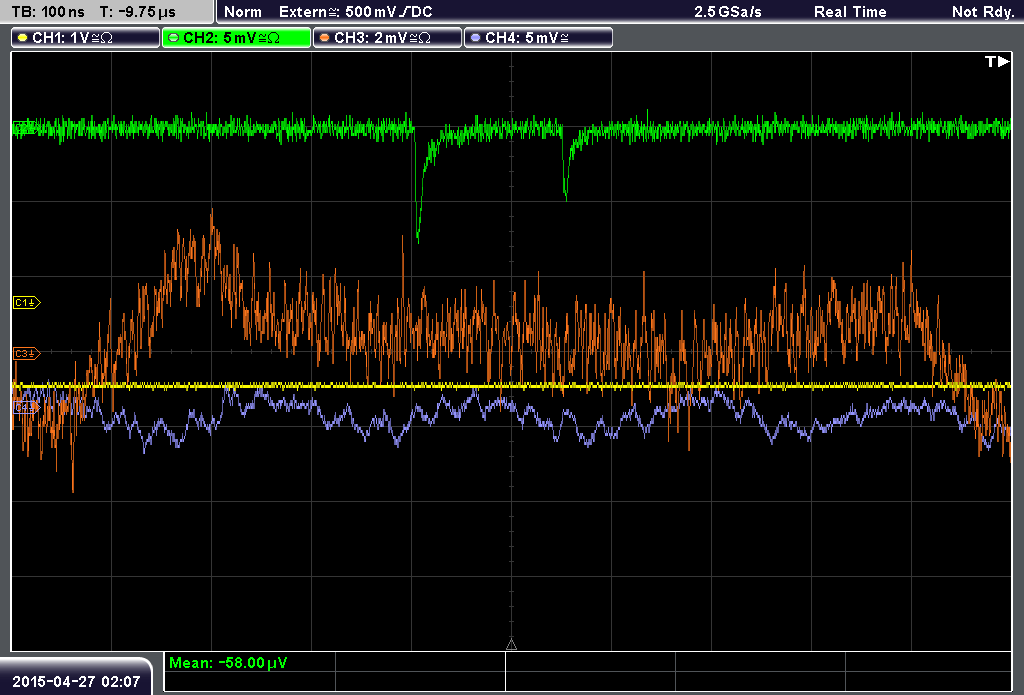The width and height of the screenshot is (1024, 695).
Task: Click the blue C4 ground level marker
Action: tap(26, 407)
